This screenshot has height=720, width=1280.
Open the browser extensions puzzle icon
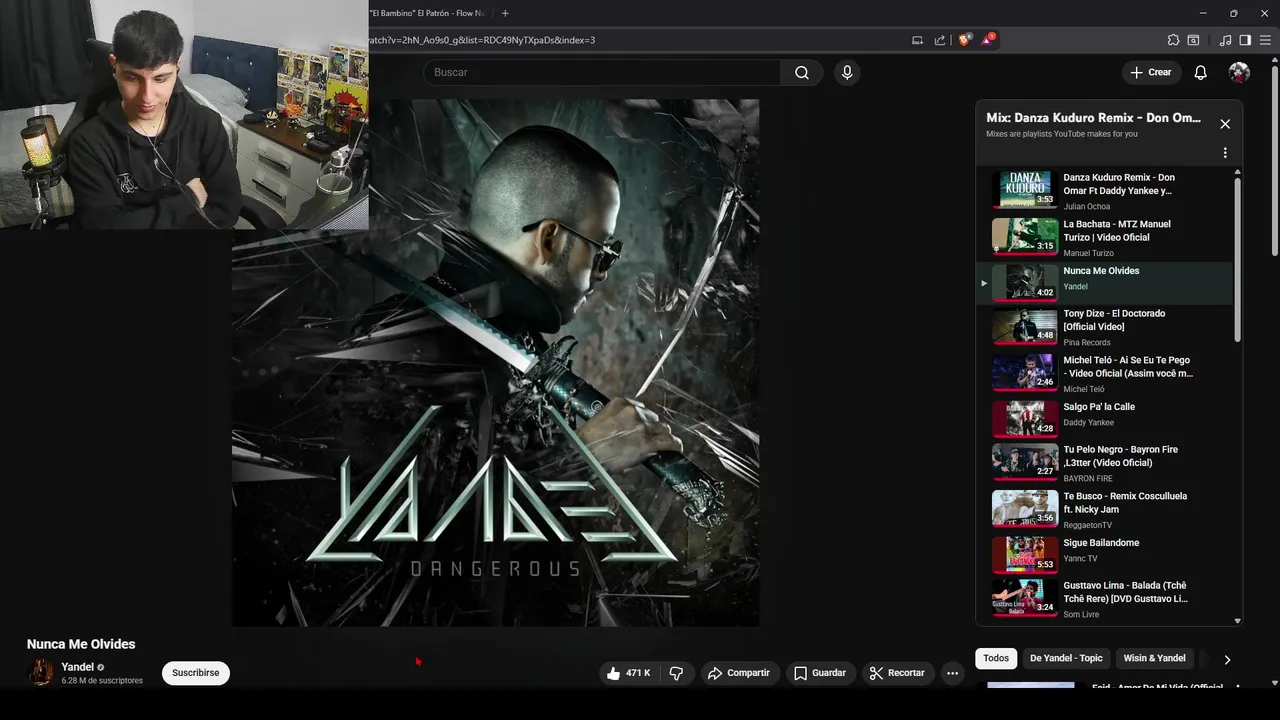click(x=1173, y=40)
